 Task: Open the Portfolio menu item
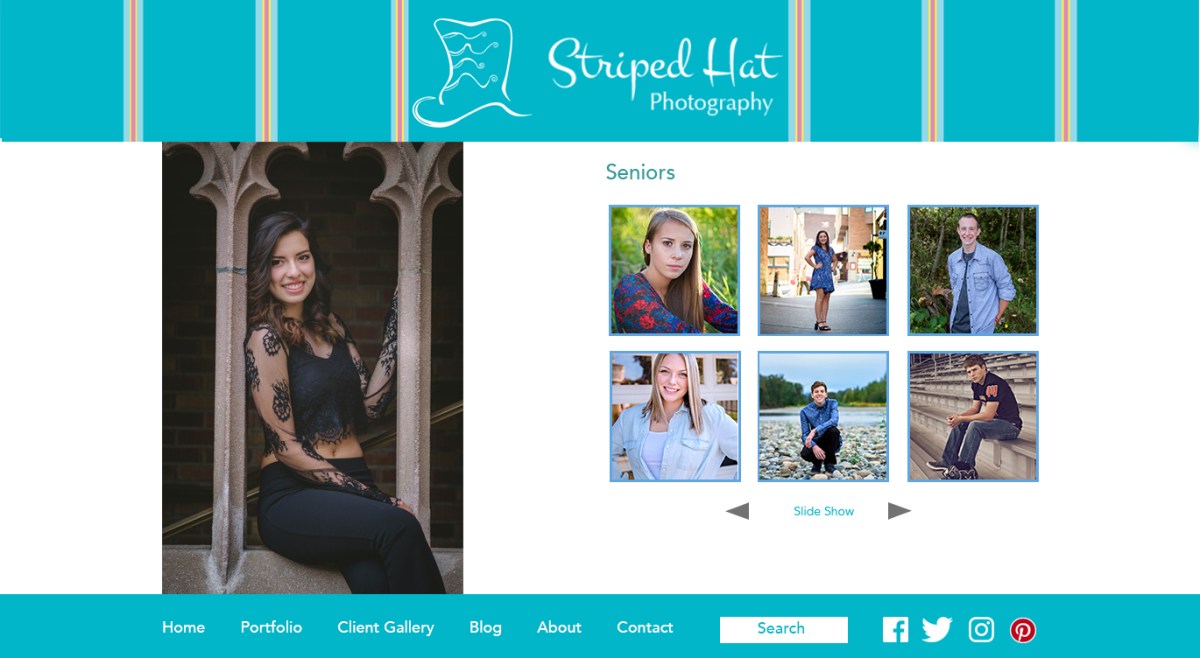pyautogui.click(x=271, y=627)
